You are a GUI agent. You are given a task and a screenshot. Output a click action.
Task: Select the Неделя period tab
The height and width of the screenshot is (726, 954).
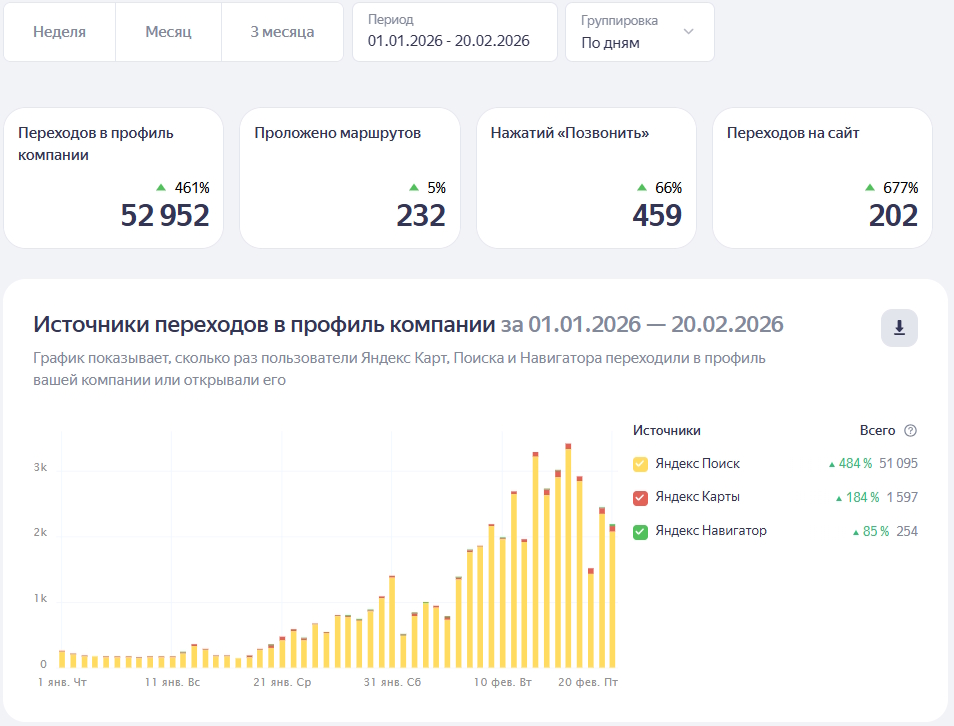tap(60, 32)
